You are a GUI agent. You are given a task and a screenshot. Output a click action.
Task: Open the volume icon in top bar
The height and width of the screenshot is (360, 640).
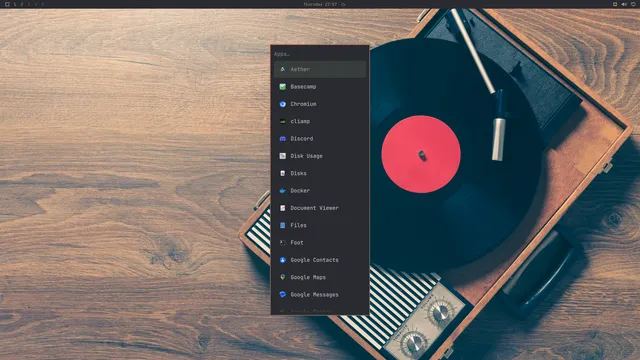coord(624,4)
